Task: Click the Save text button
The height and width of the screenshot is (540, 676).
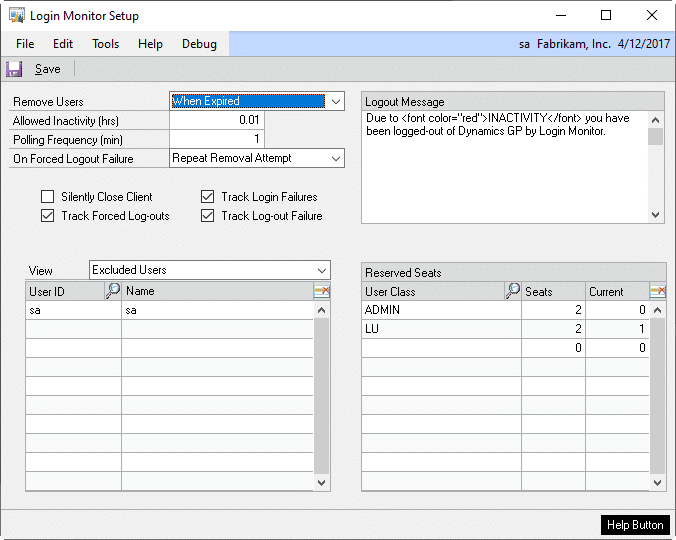Action: (x=47, y=69)
